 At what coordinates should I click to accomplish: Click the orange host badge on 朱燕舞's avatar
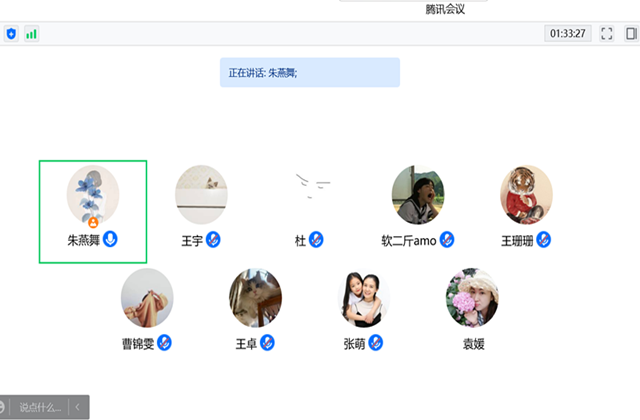click(93, 221)
